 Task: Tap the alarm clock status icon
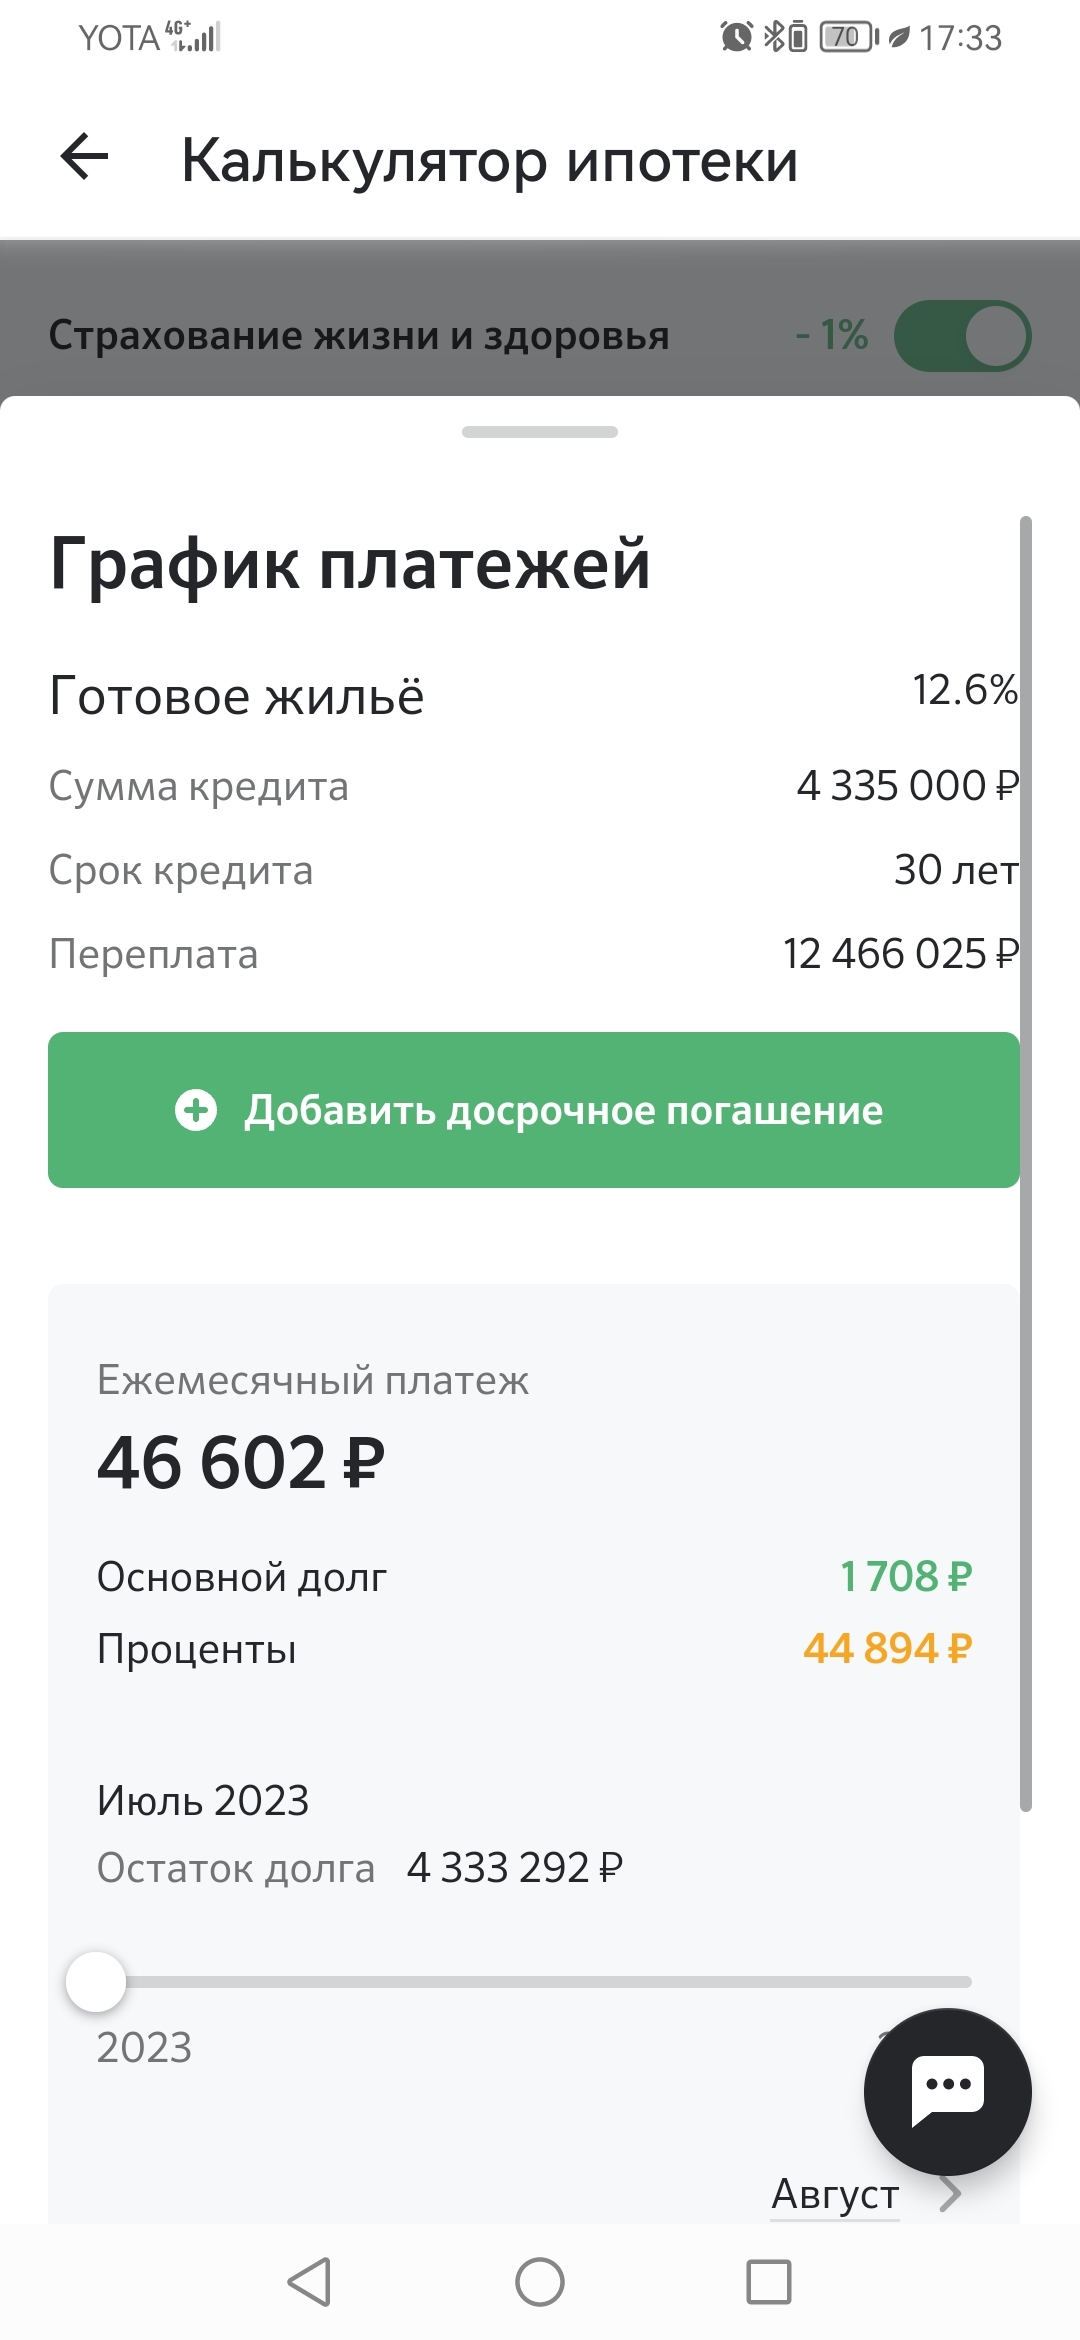click(737, 38)
